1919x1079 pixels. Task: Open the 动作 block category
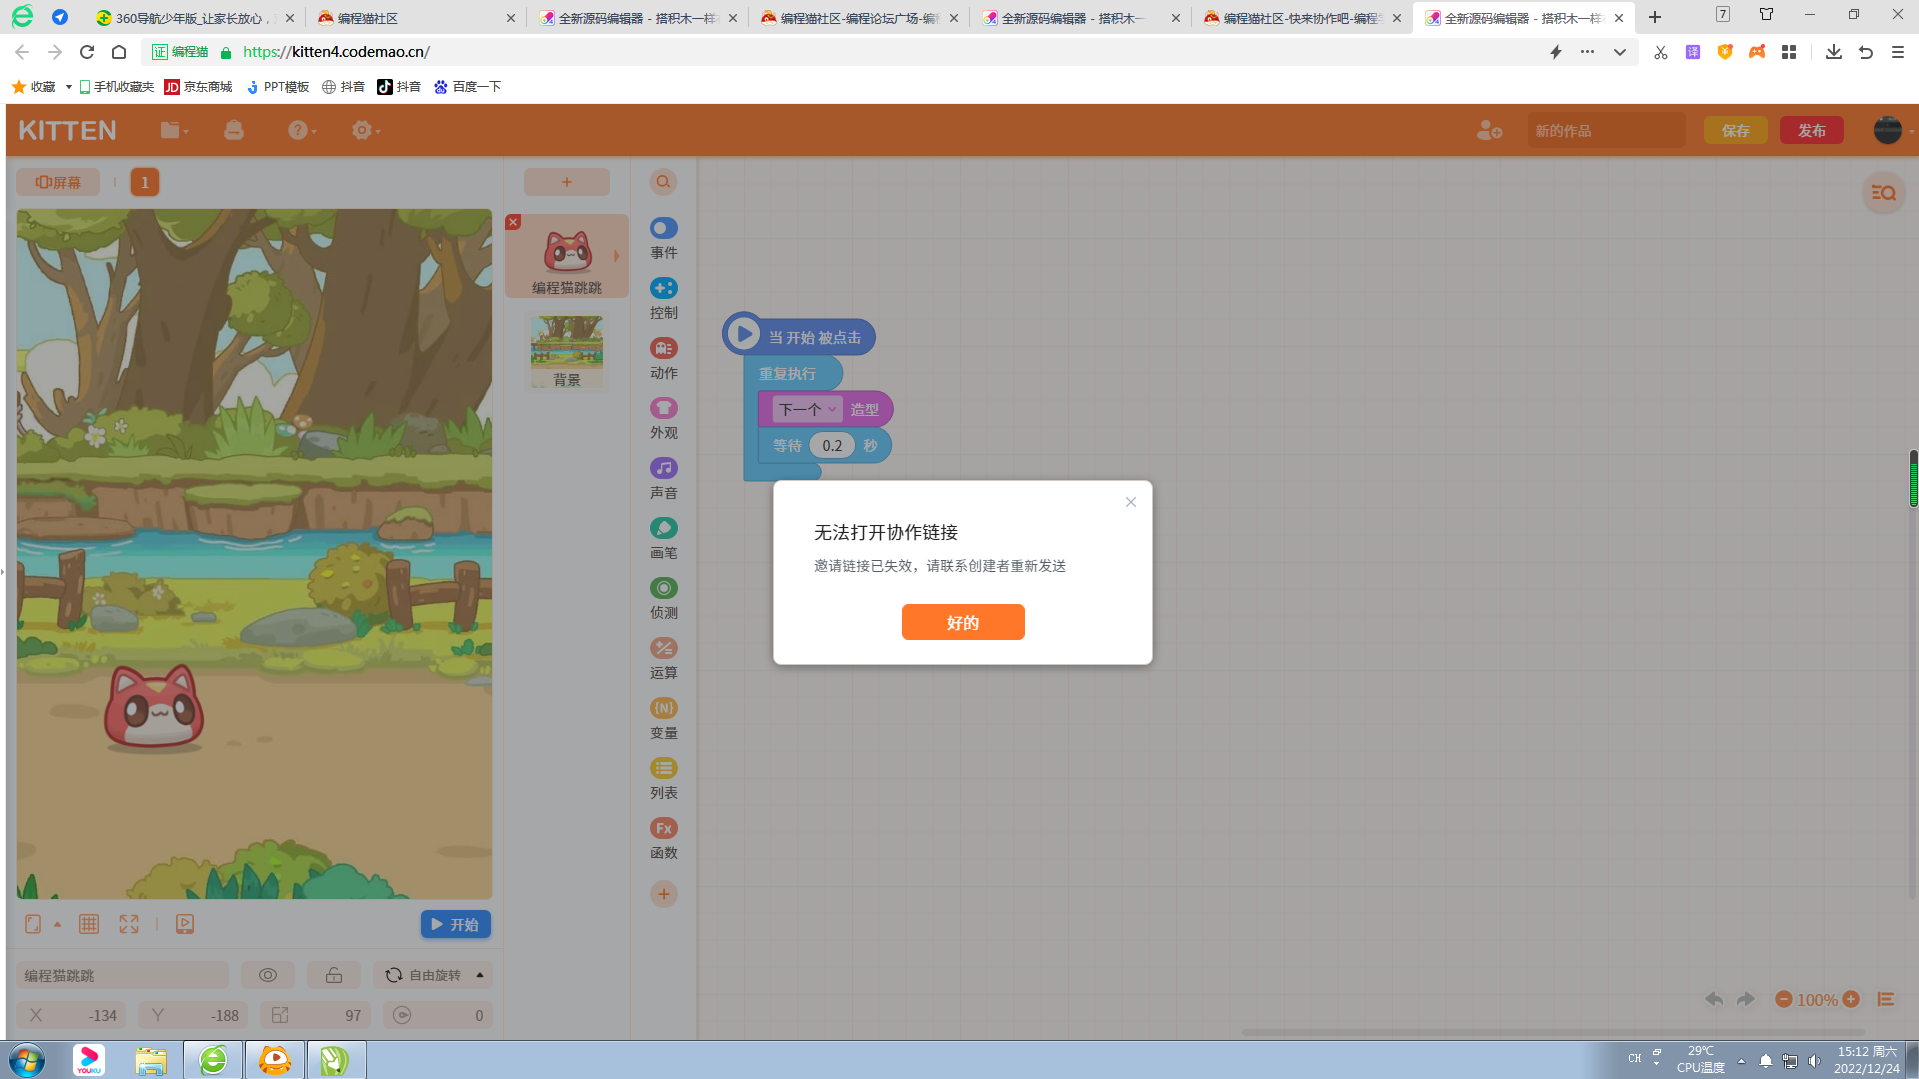click(663, 359)
